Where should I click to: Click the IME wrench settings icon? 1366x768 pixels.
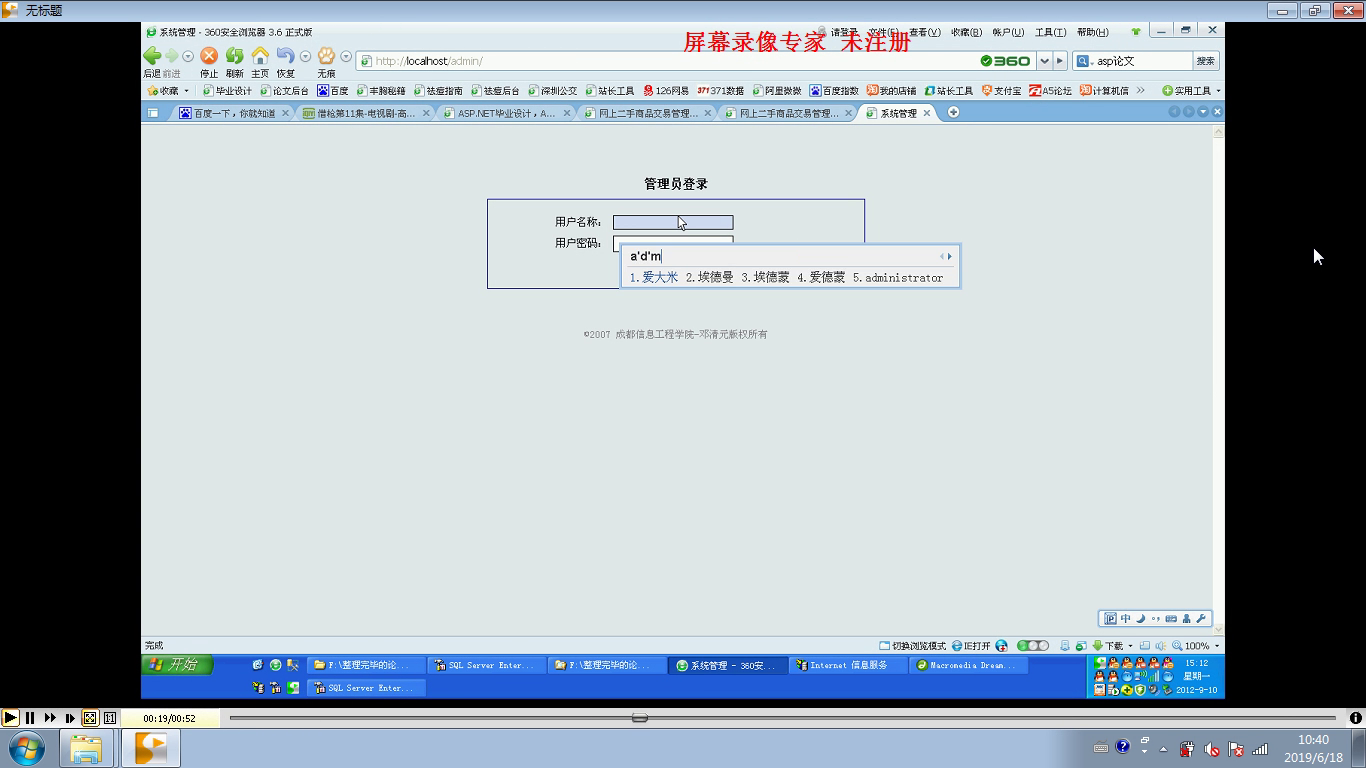coord(1201,619)
